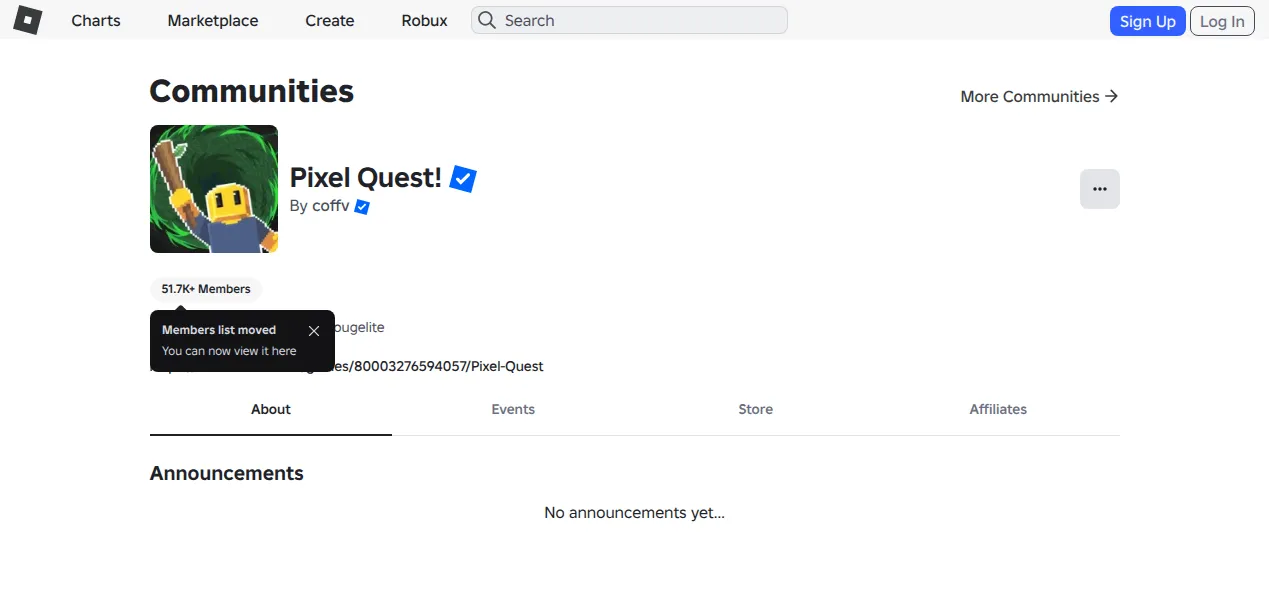Select Robux in the top navigation
The image size is (1269, 597).
[x=425, y=20]
